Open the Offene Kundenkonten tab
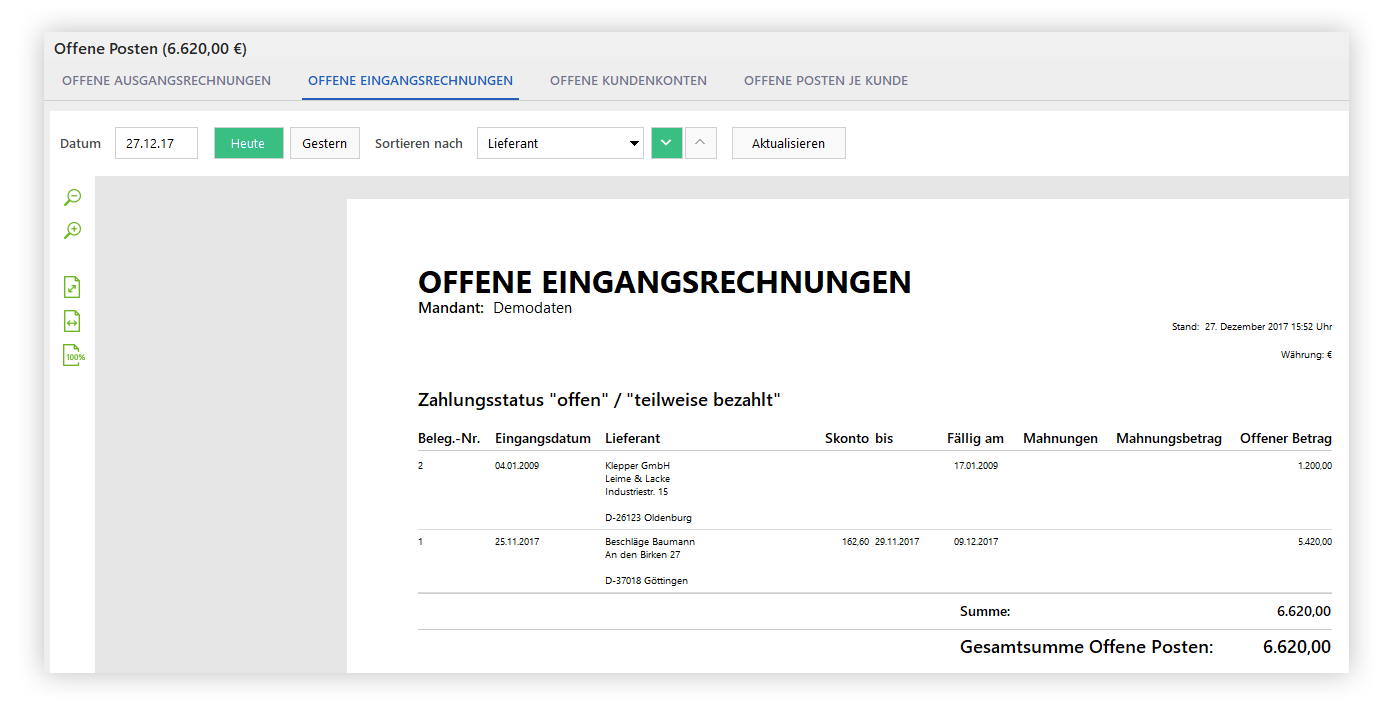The height and width of the screenshot is (705, 1397). pyautogui.click(x=628, y=81)
